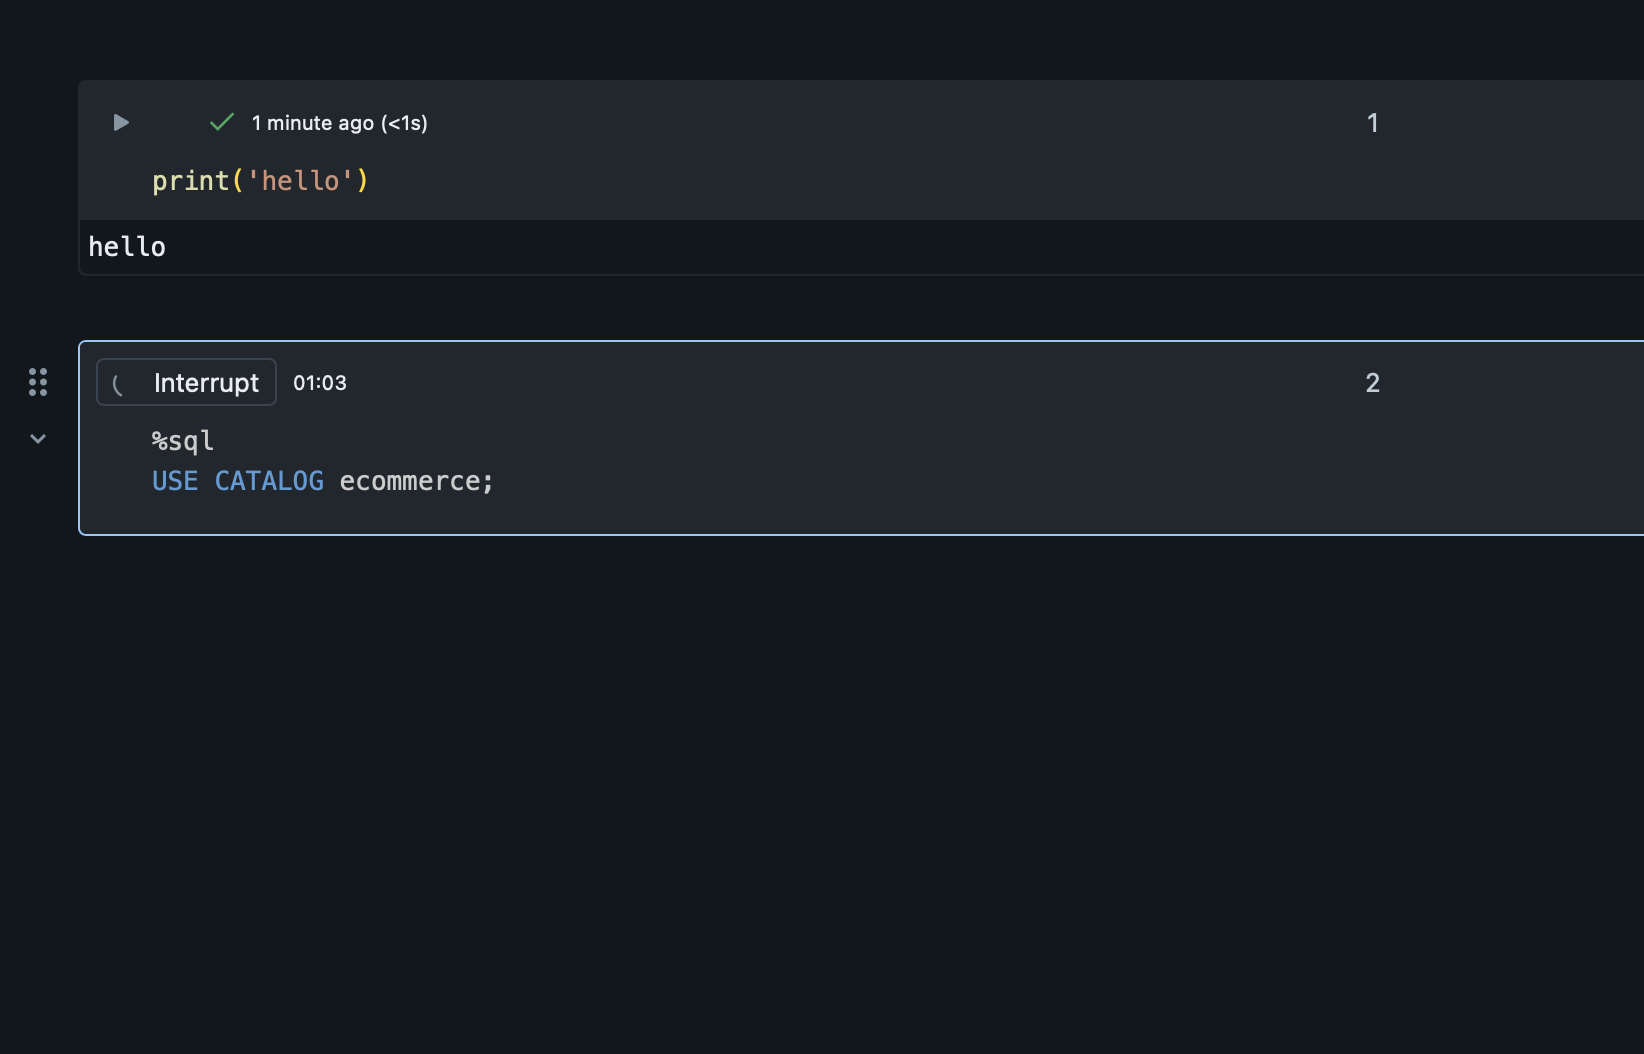This screenshot has width=1644, height=1054.
Task: Click the 'hello' output text
Action: coord(127,247)
